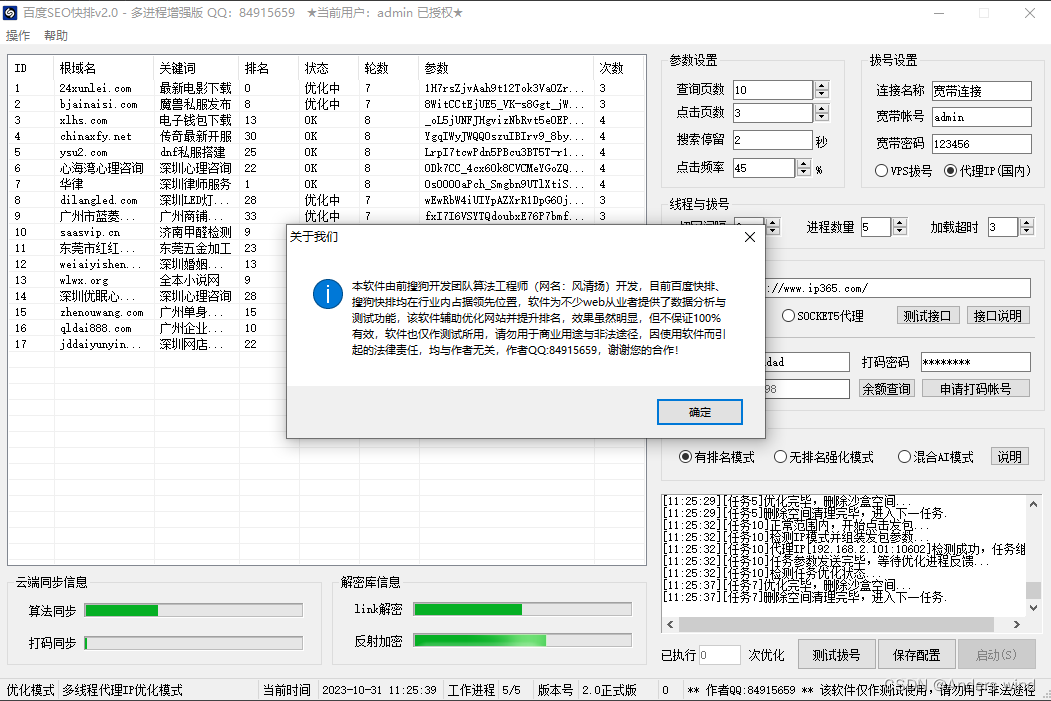
Task: Click the 搜索停留 input field
Action: click(772, 140)
